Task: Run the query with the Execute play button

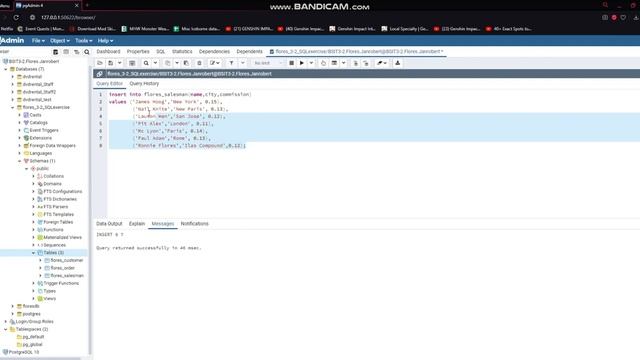Action: pos(302,63)
